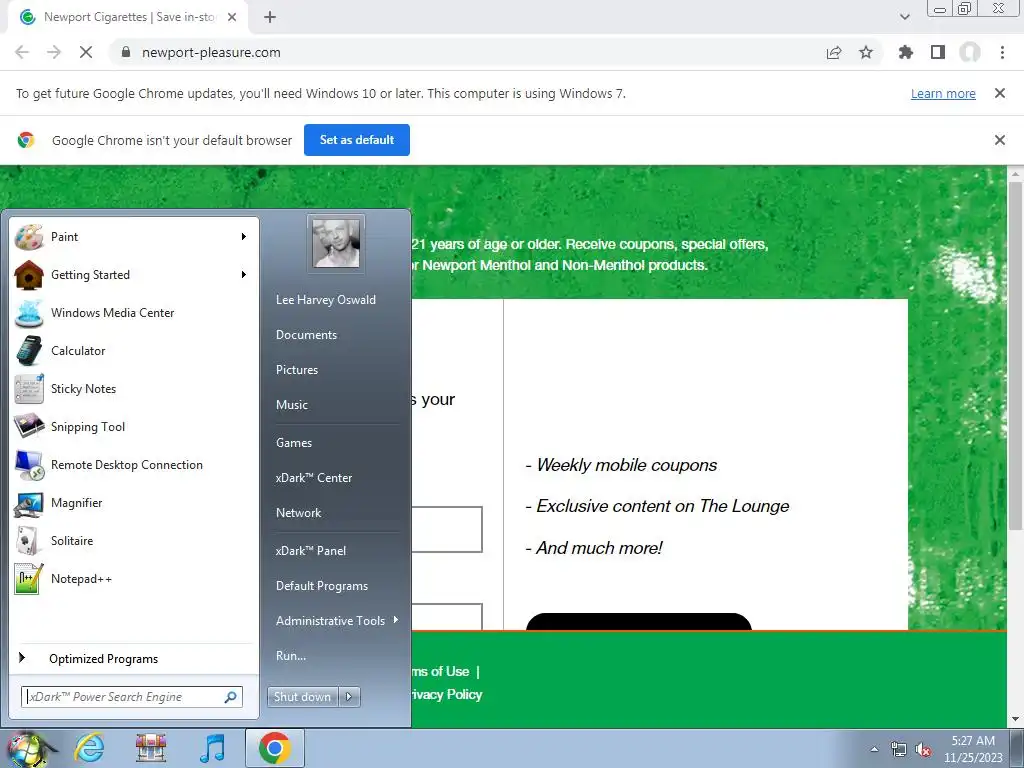Click the Privacy Policy footer link

coord(447,694)
